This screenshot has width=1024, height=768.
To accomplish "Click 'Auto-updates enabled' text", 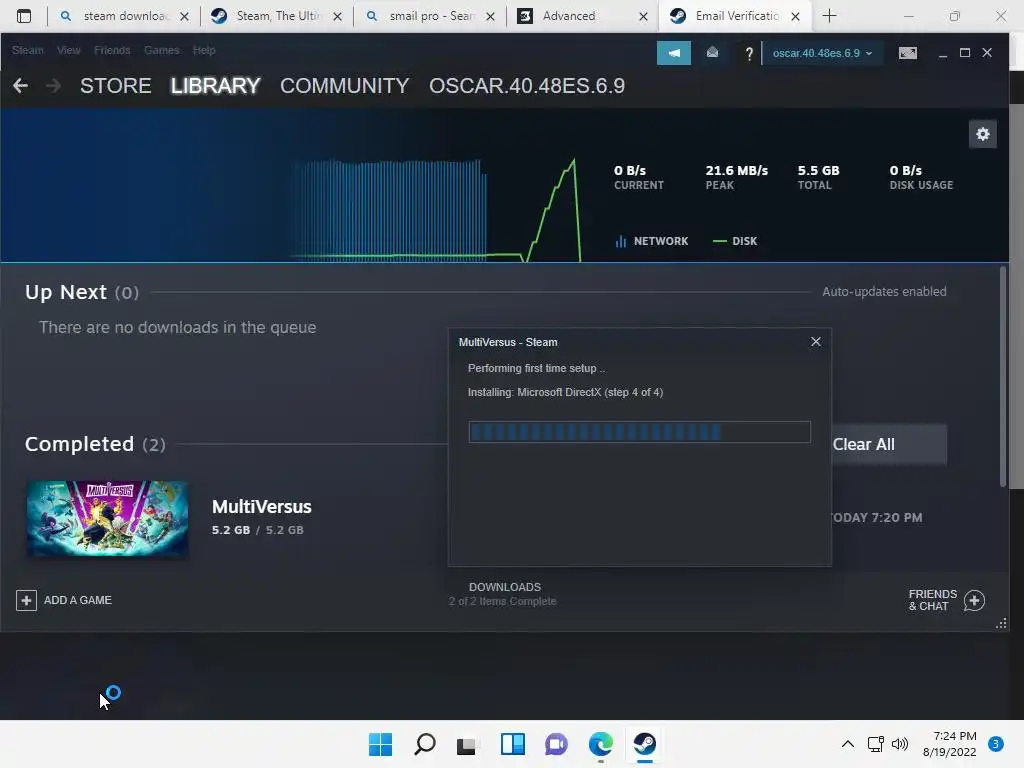I will (x=884, y=292).
